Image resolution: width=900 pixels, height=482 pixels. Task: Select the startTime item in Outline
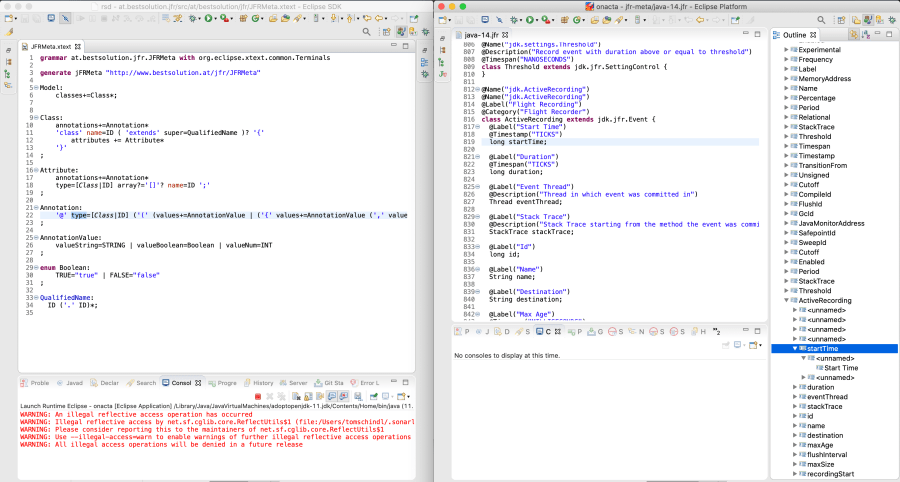click(x=822, y=348)
